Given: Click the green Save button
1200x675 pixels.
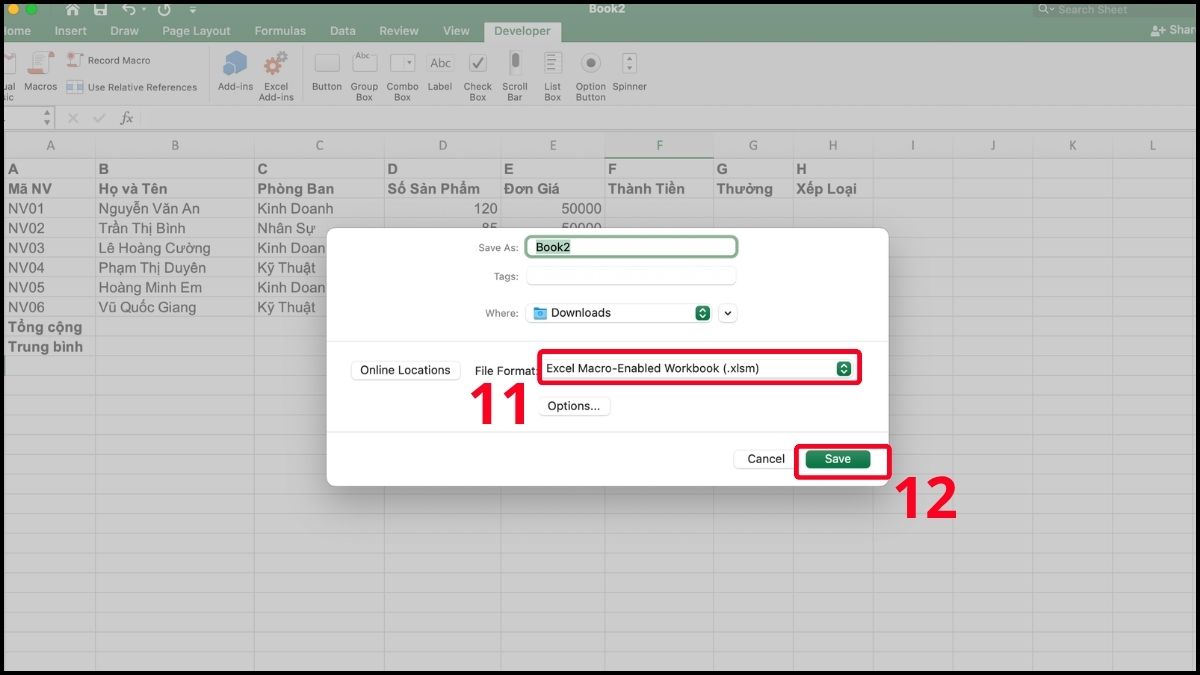Looking at the screenshot, I should point(838,459).
